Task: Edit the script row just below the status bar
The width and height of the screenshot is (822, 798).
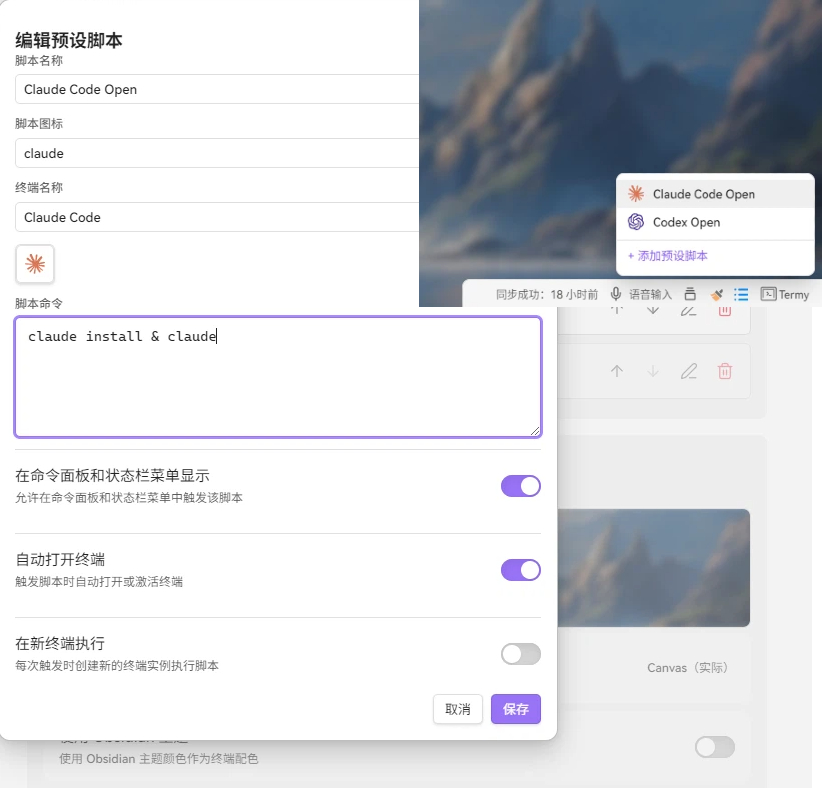Action: (689, 310)
